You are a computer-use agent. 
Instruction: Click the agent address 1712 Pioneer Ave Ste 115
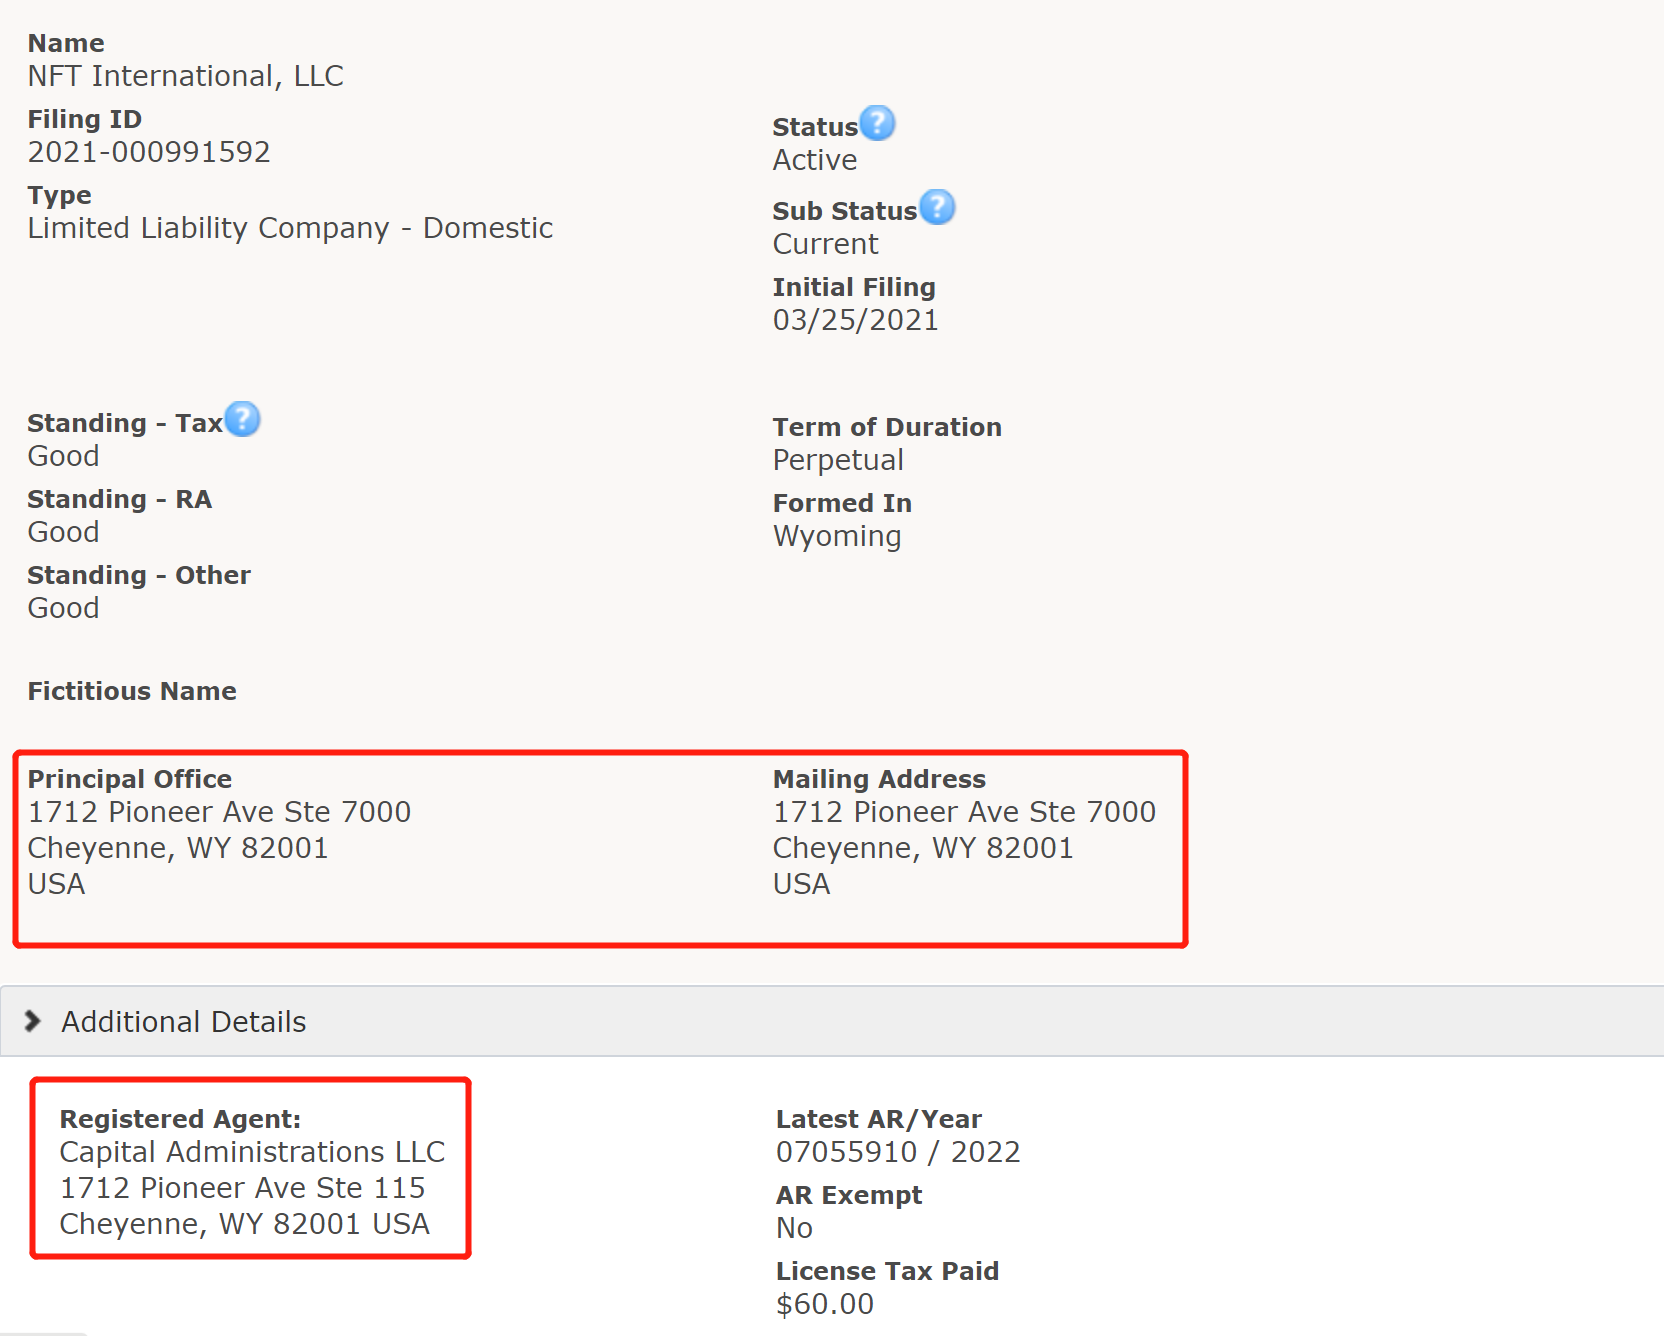pos(242,1188)
